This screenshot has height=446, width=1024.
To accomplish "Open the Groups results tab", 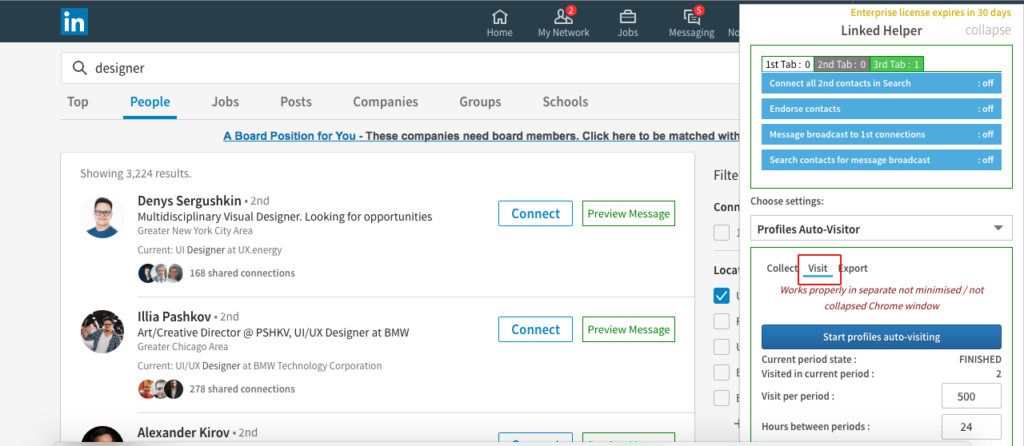I will 480,102.
